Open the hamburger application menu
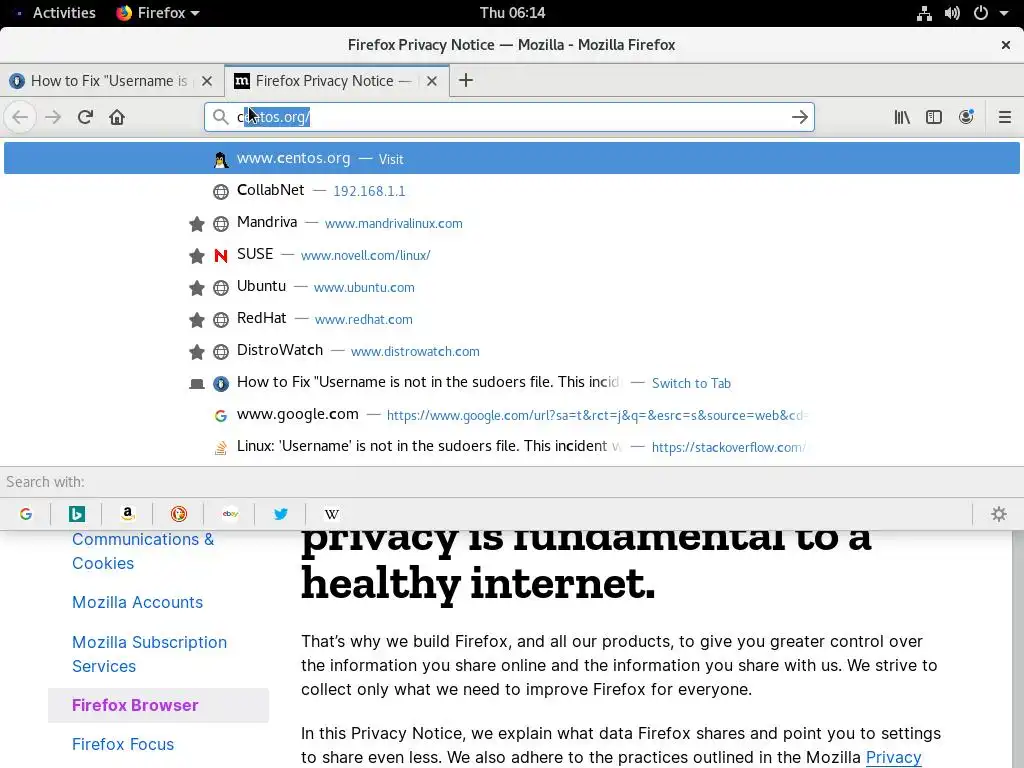Image resolution: width=1024 pixels, height=768 pixels. pyautogui.click(x=1004, y=118)
